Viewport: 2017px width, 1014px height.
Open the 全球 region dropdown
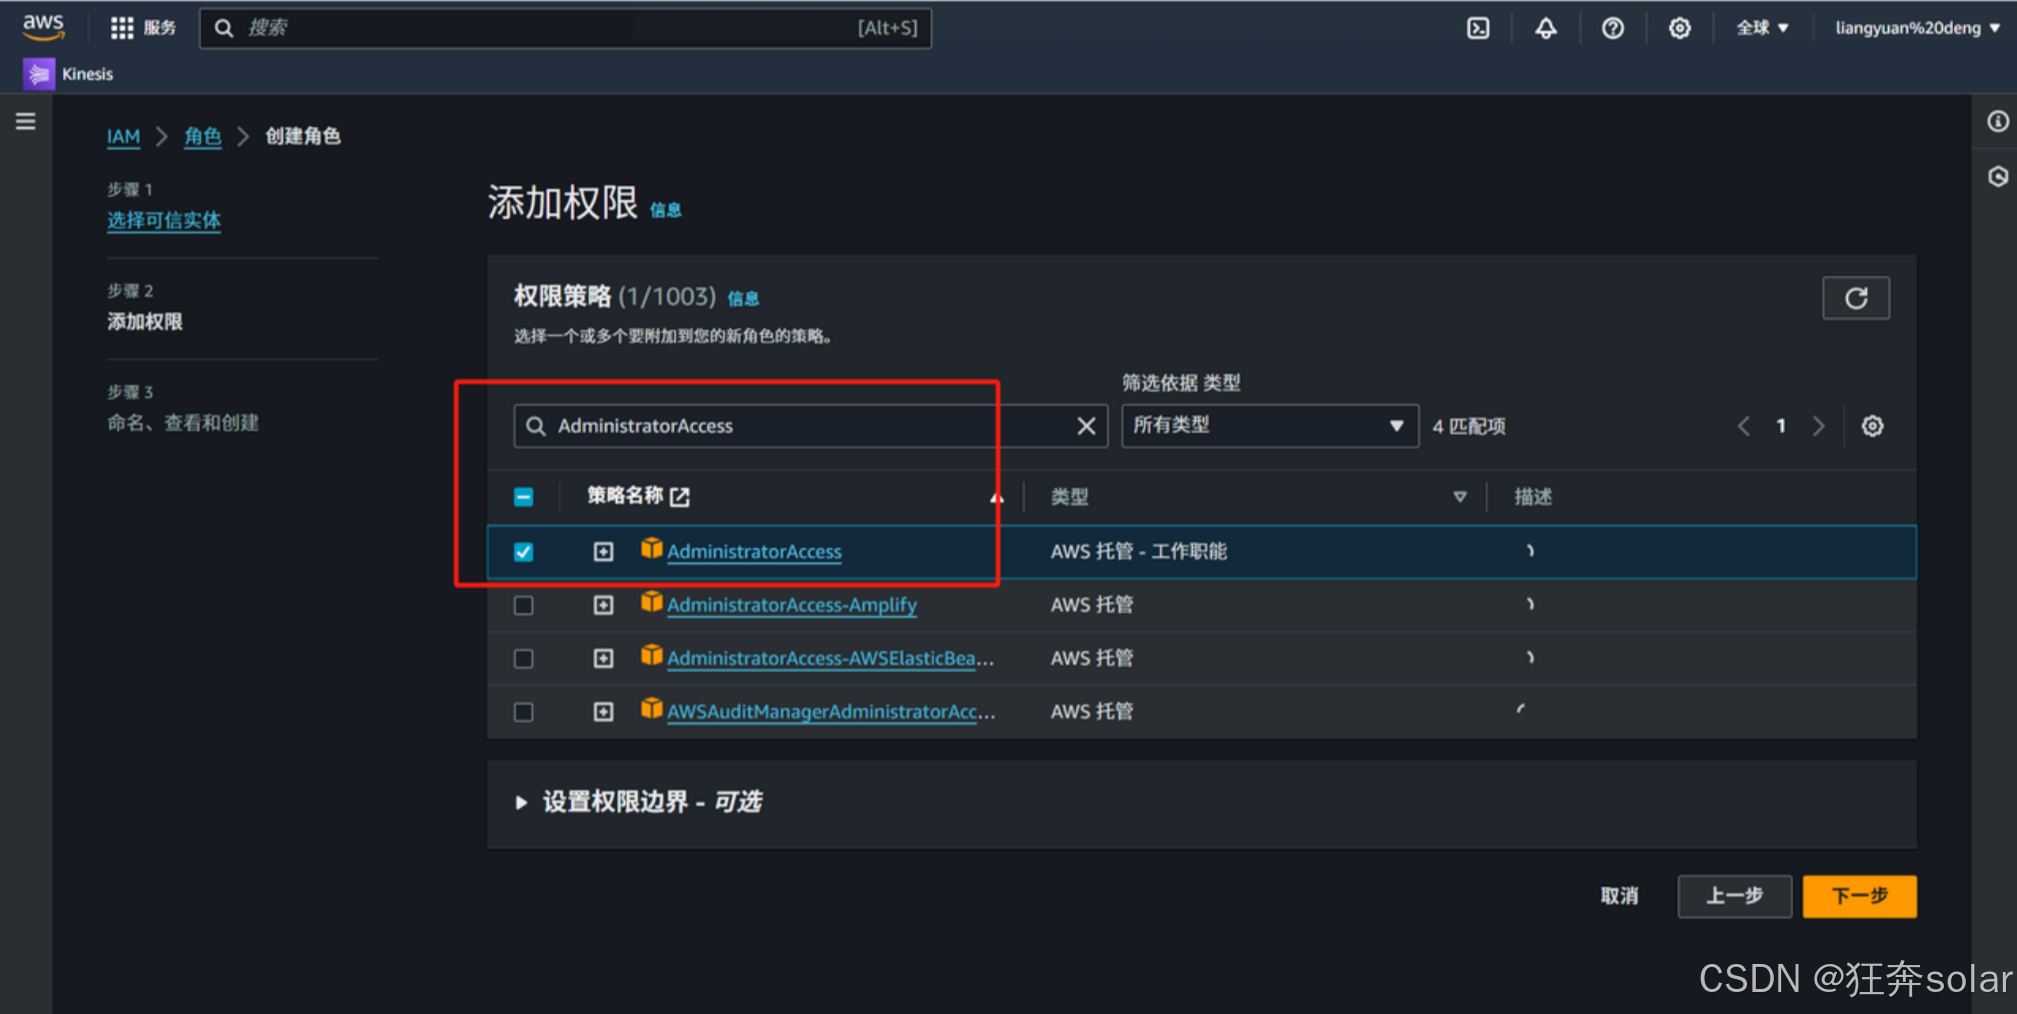(1762, 28)
